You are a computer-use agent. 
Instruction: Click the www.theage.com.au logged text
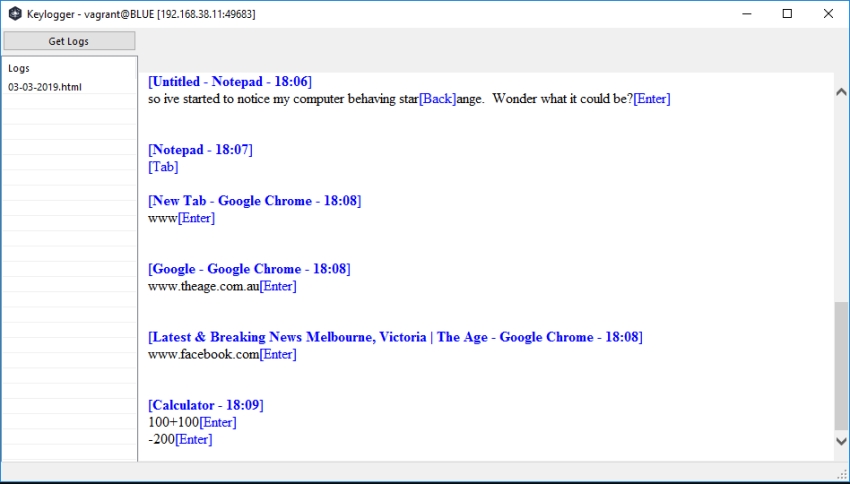tap(204, 286)
